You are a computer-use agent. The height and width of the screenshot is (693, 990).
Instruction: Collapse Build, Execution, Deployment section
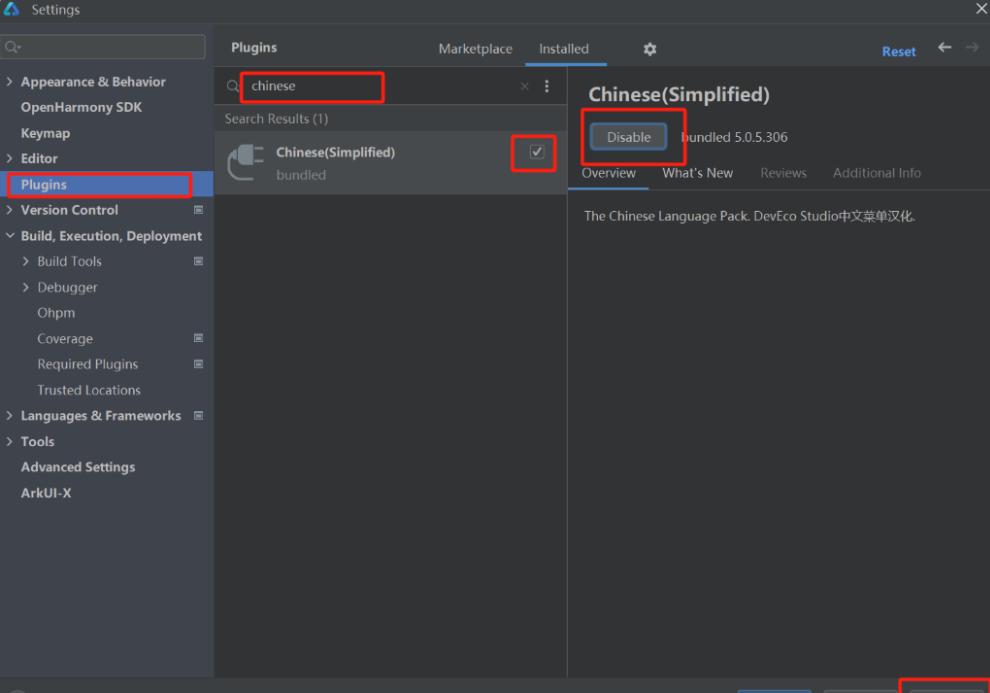tap(9, 235)
